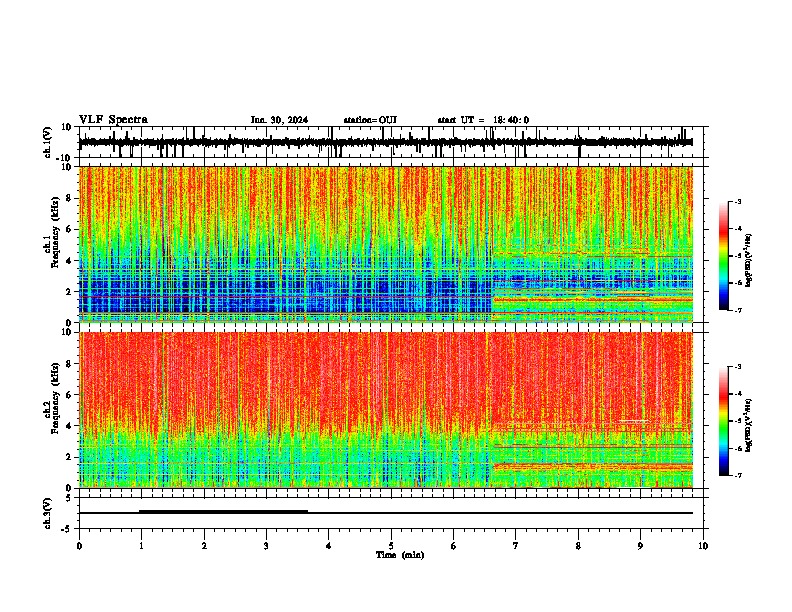Click time axis tick label '9'
Viewport: 792px width, 612px height.
click(640, 546)
